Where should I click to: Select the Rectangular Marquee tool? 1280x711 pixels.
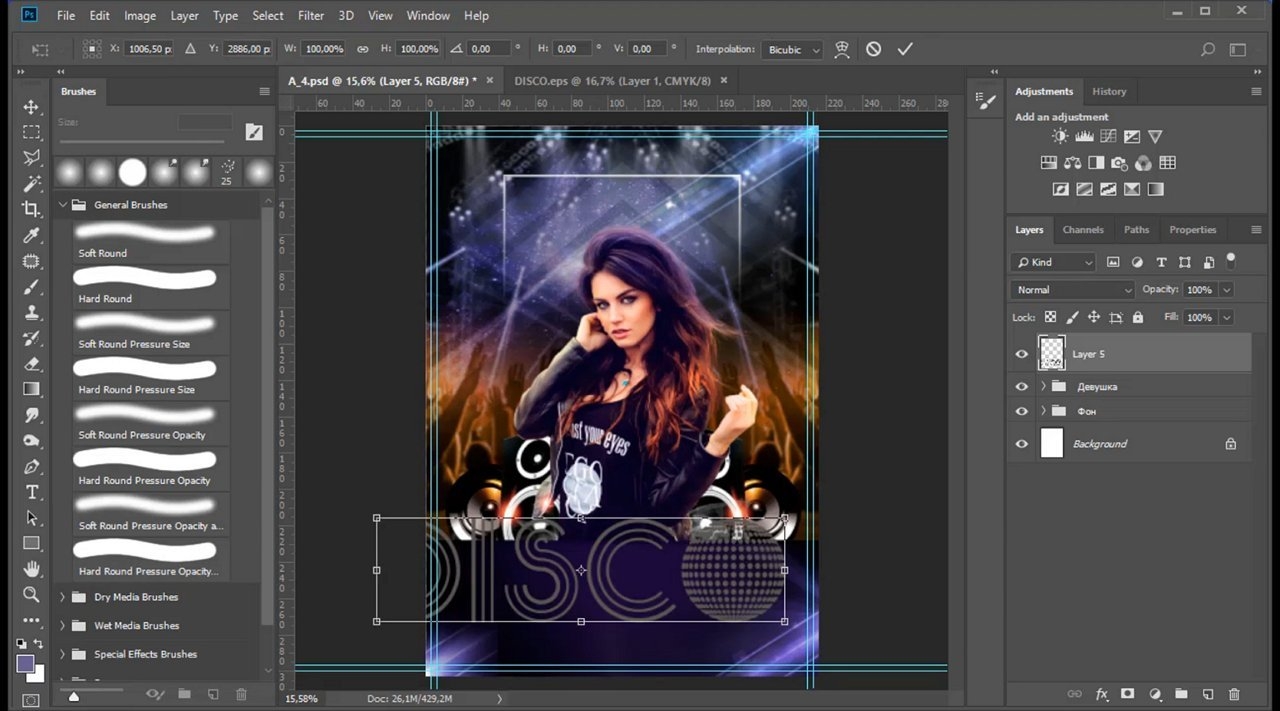pos(31,133)
